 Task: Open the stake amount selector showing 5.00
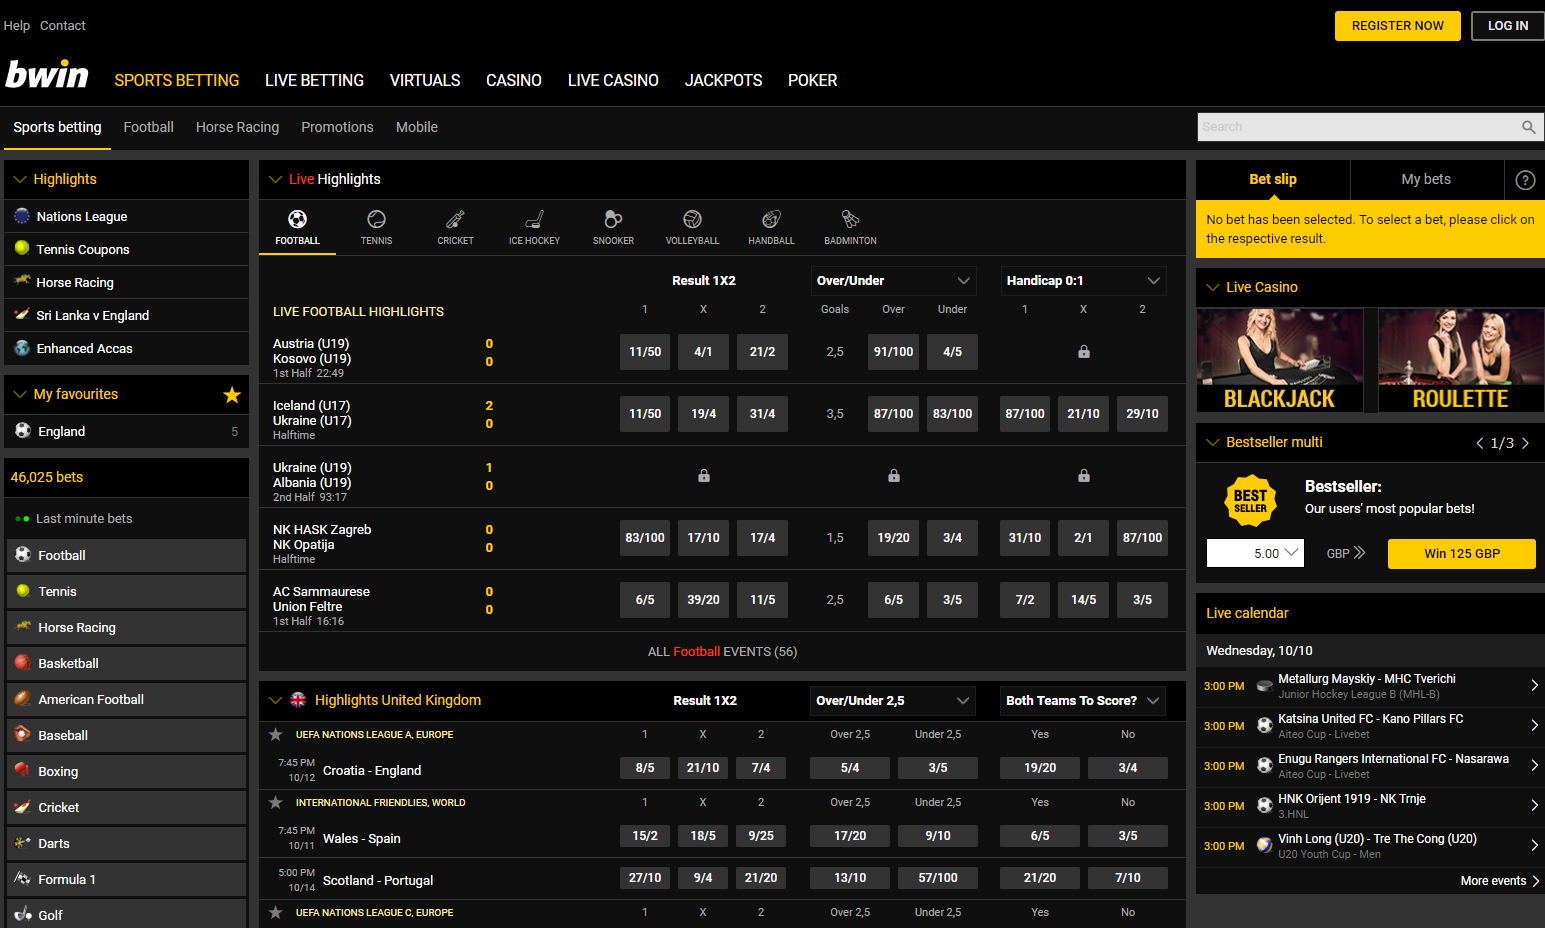[x=1255, y=553]
